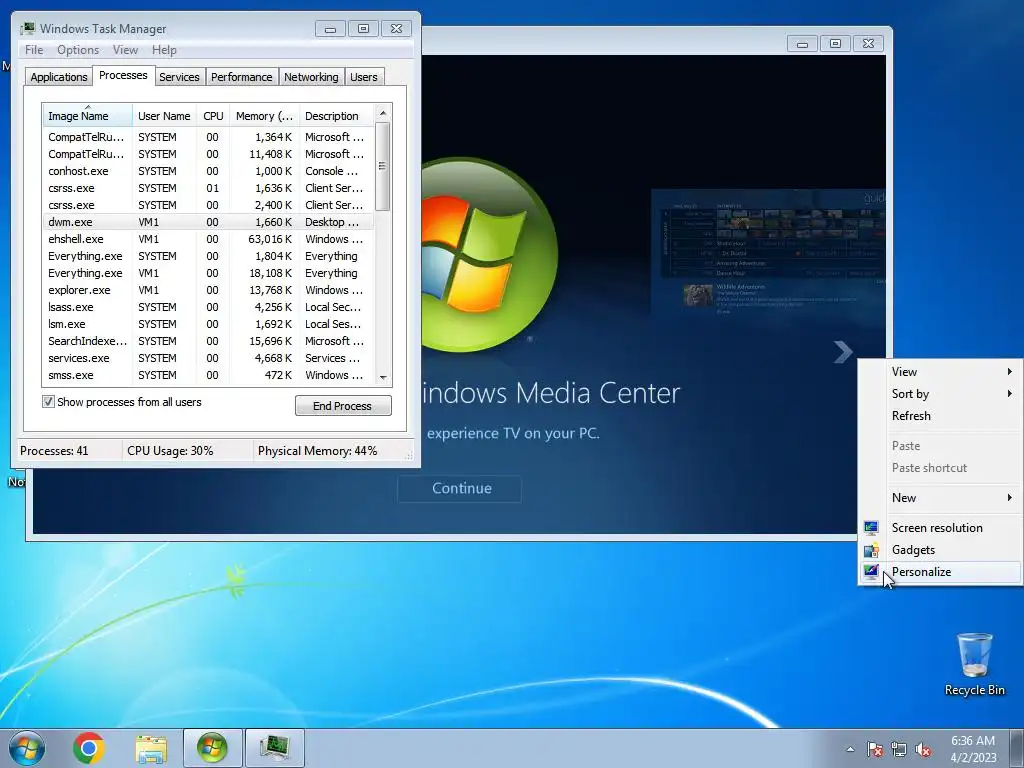Select the dwm.exe process row

tap(208, 222)
